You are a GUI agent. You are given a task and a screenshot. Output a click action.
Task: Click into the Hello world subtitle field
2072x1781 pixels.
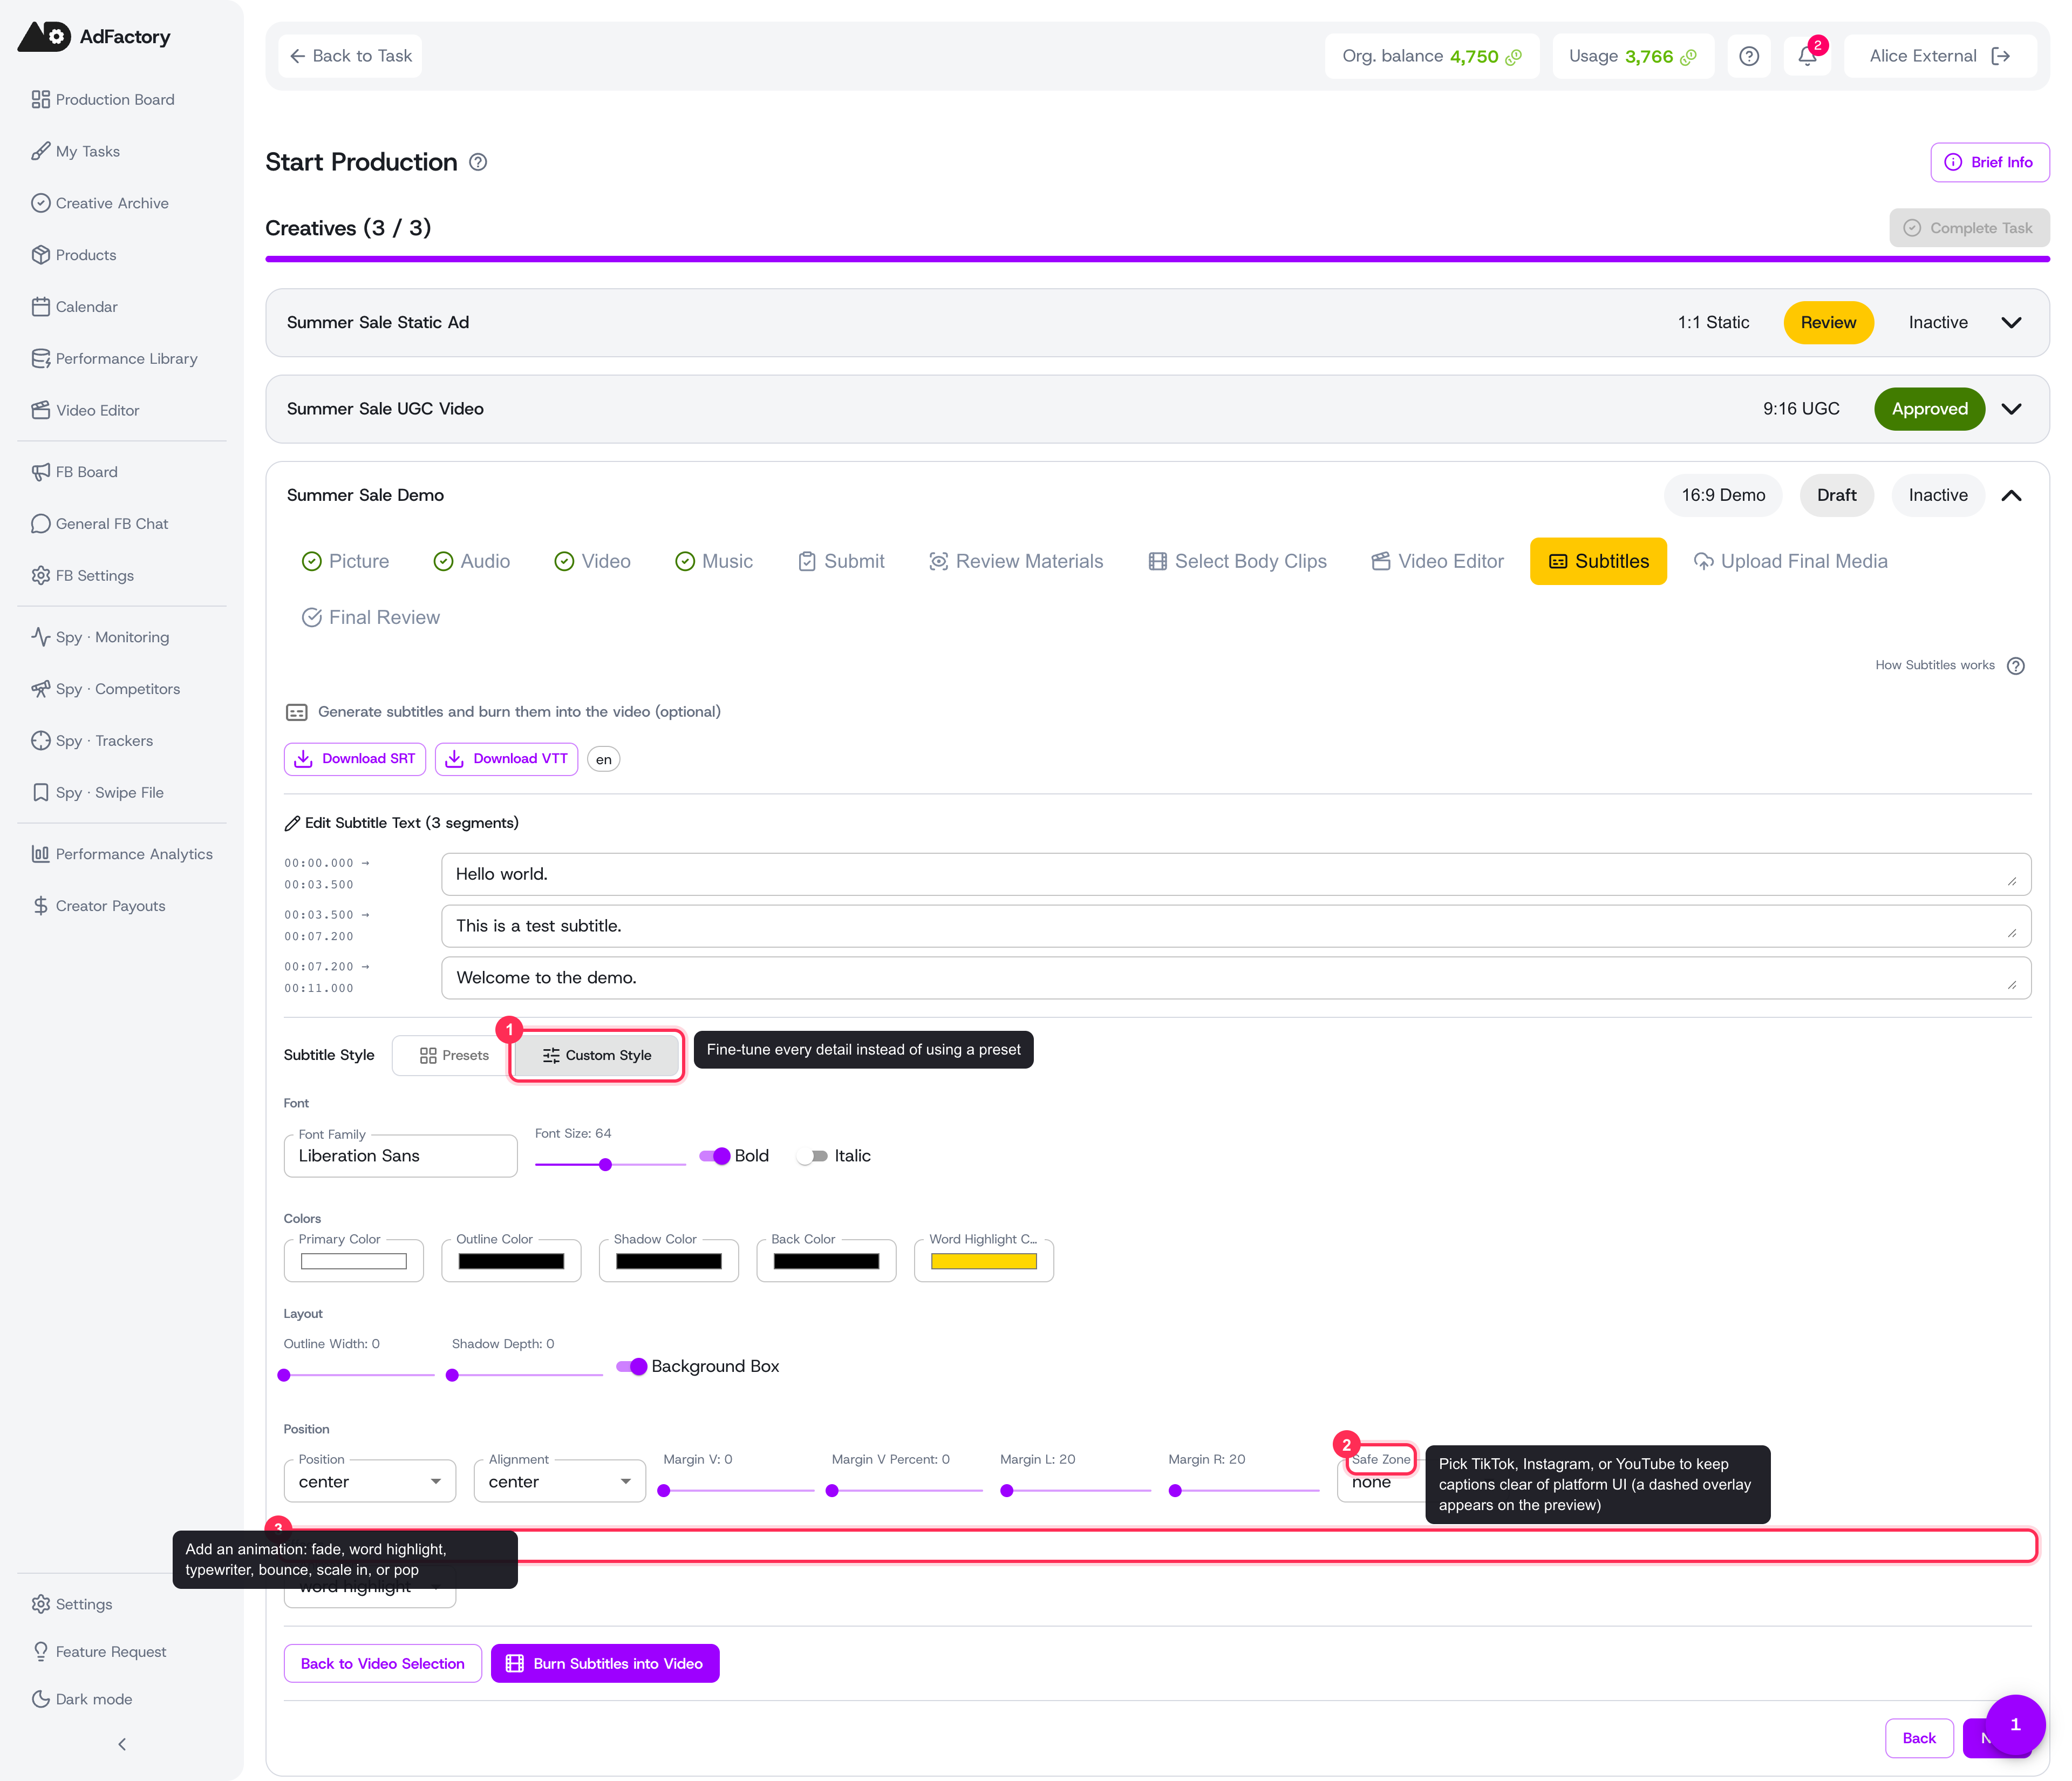pos(1236,875)
